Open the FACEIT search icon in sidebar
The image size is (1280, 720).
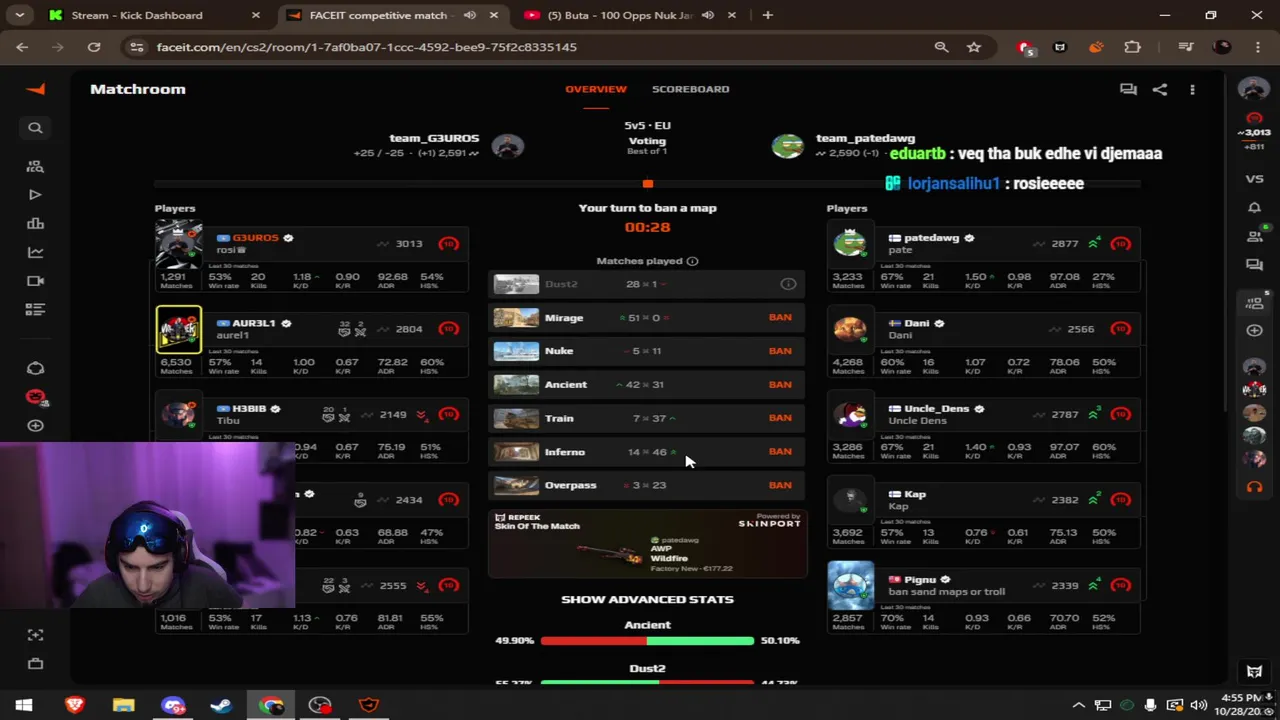point(35,128)
